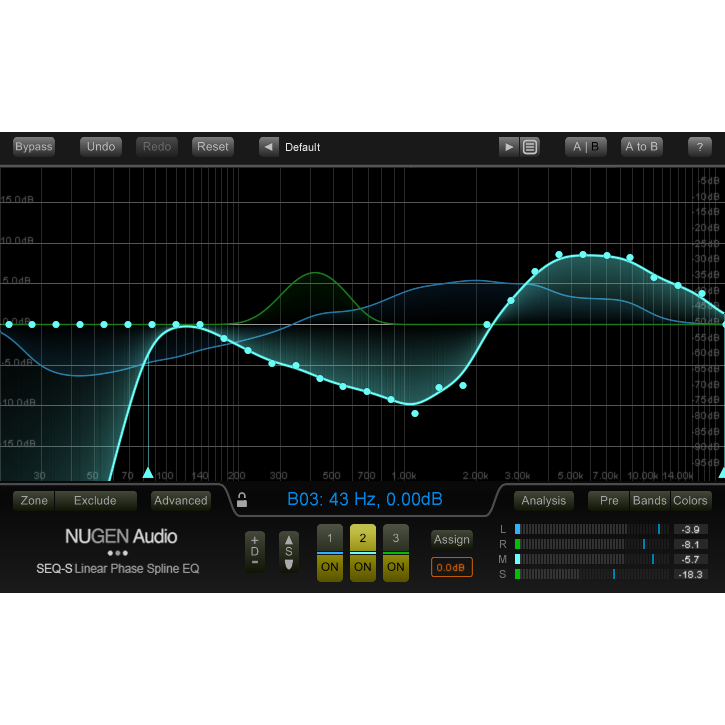
Task: Click the A to B copy button
Action: click(641, 147)
